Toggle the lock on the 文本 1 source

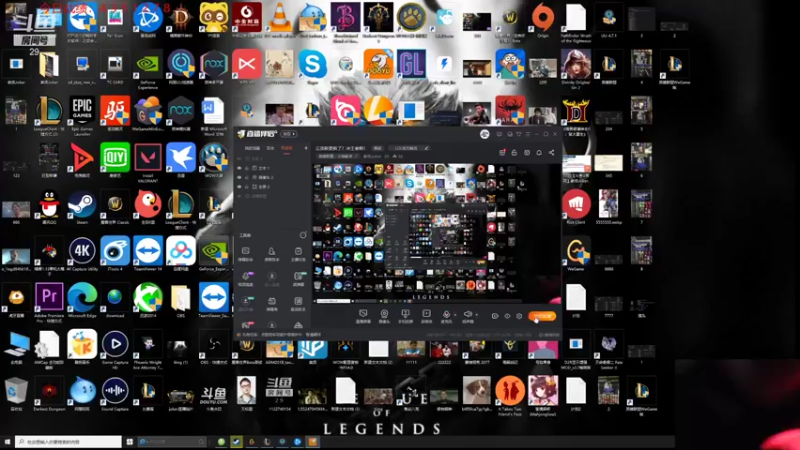tap(247, 168)
